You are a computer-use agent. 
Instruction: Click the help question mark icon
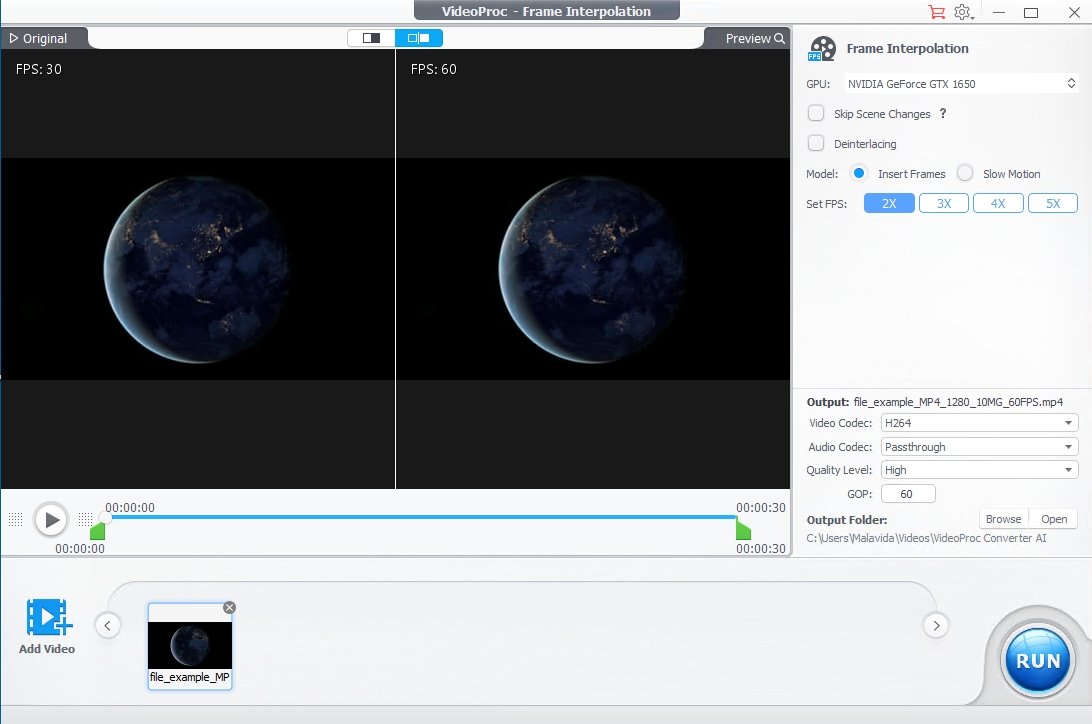[942, 114]
